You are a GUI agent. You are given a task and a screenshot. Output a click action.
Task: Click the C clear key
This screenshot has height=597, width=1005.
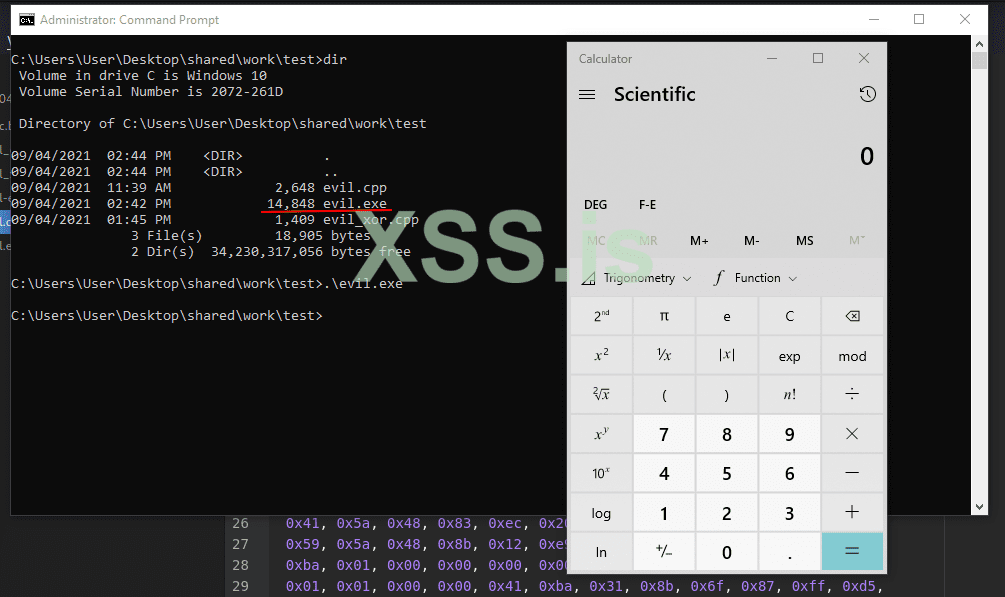[790, 316]
